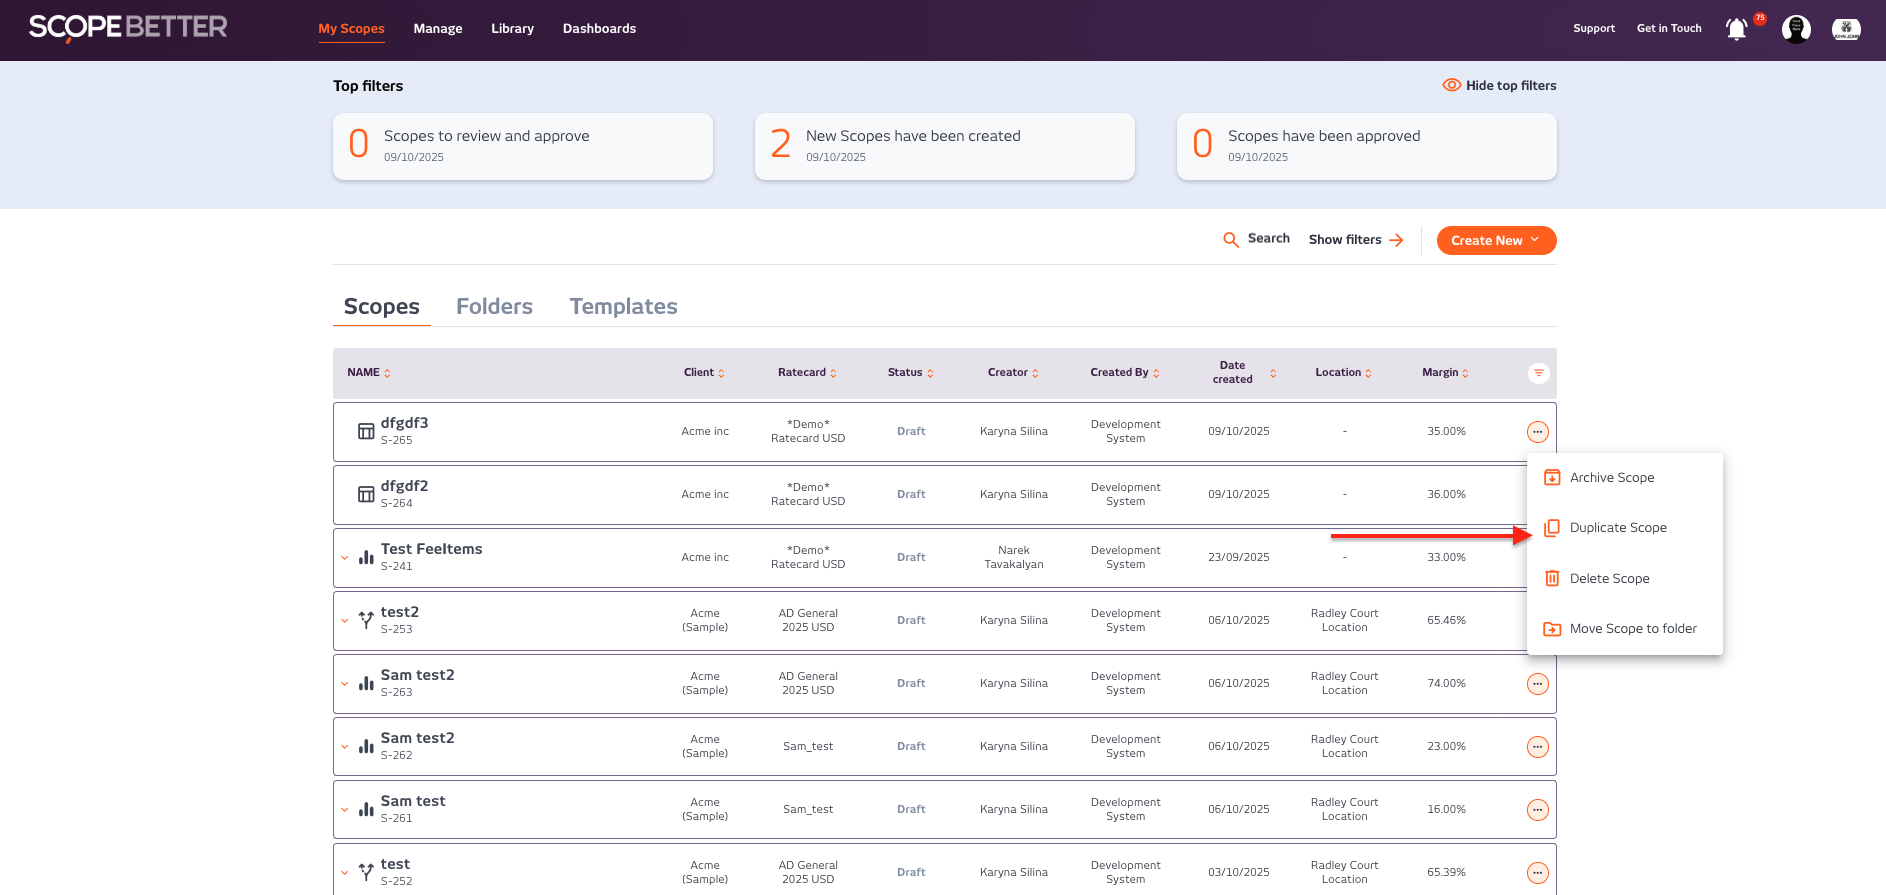This screenshot has height=895, width=1886.
Task: Toggle sorting on the Margin column
Action: (x=1445, y=373)
